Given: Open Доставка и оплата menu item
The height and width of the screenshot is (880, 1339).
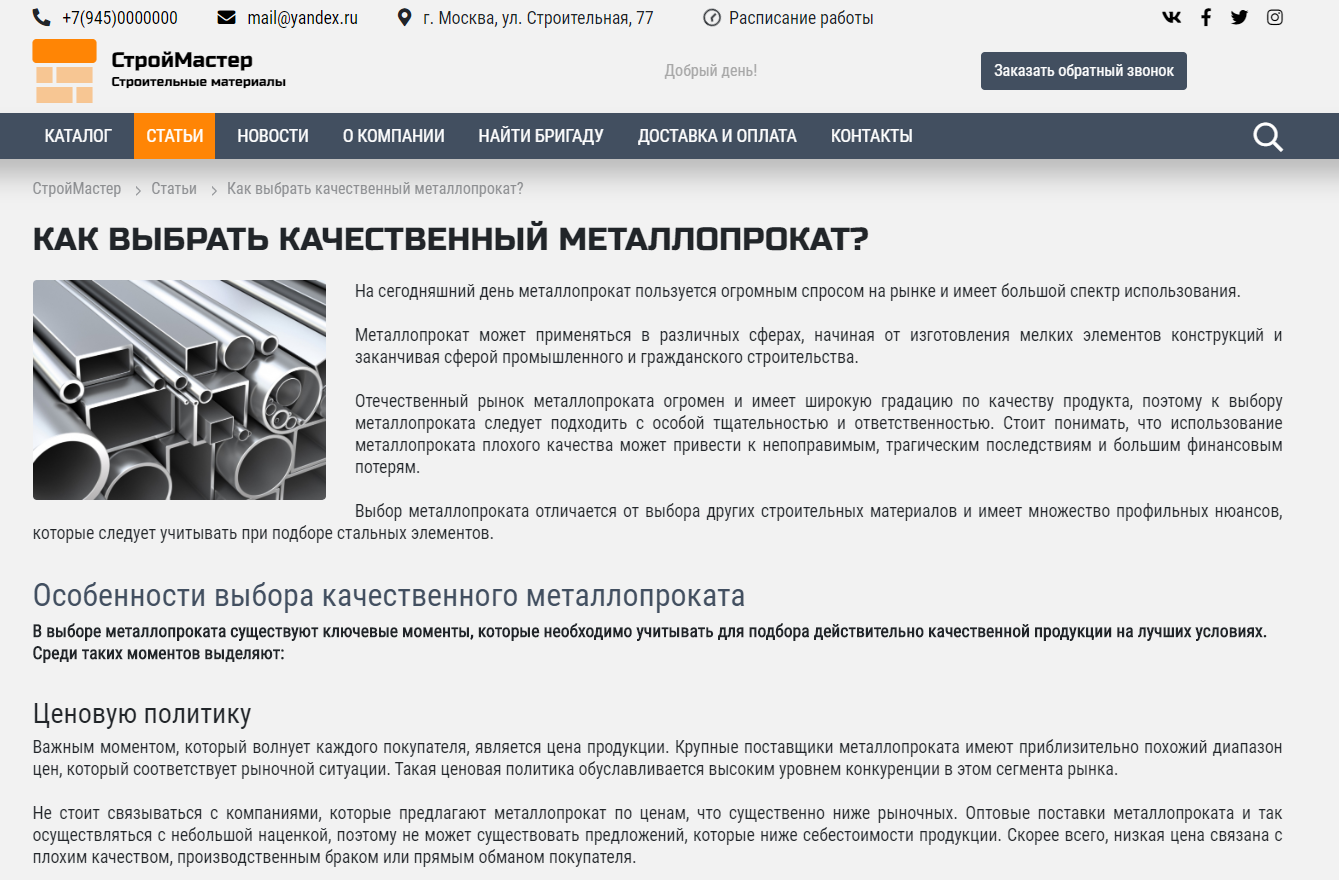Looking at the screenshot, I should 717,136.
